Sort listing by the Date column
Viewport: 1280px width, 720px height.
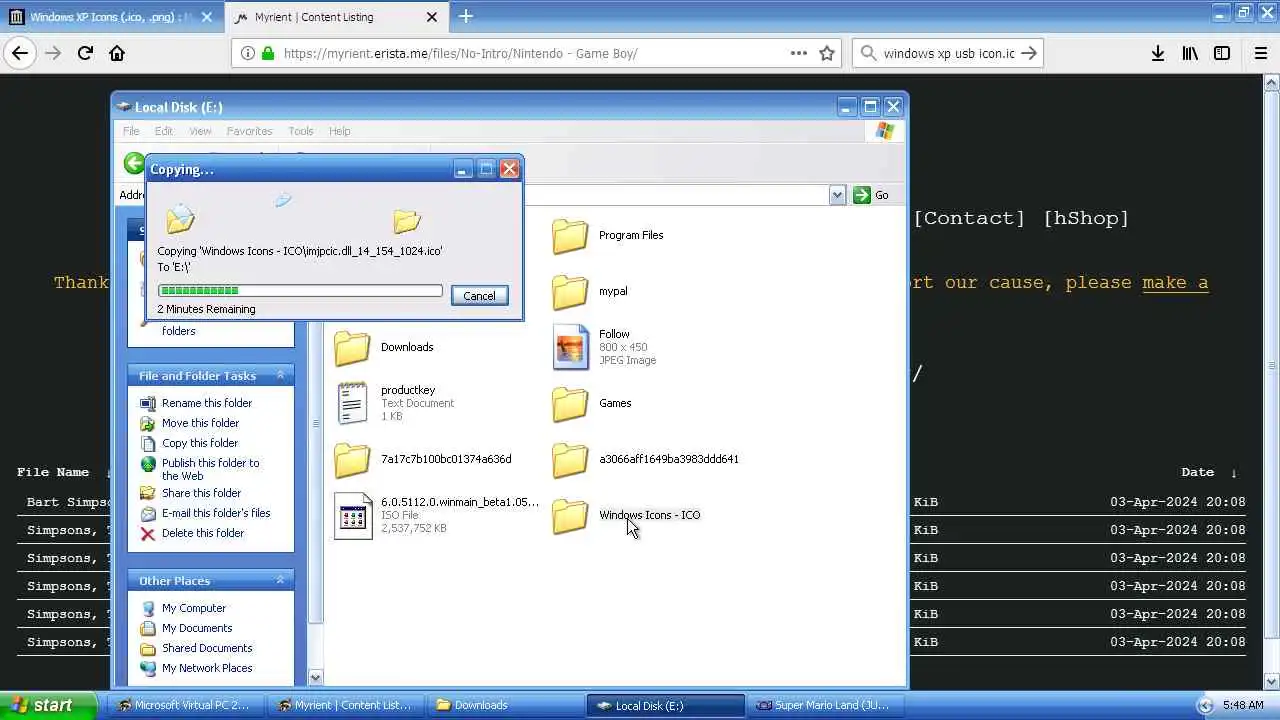1198,472
